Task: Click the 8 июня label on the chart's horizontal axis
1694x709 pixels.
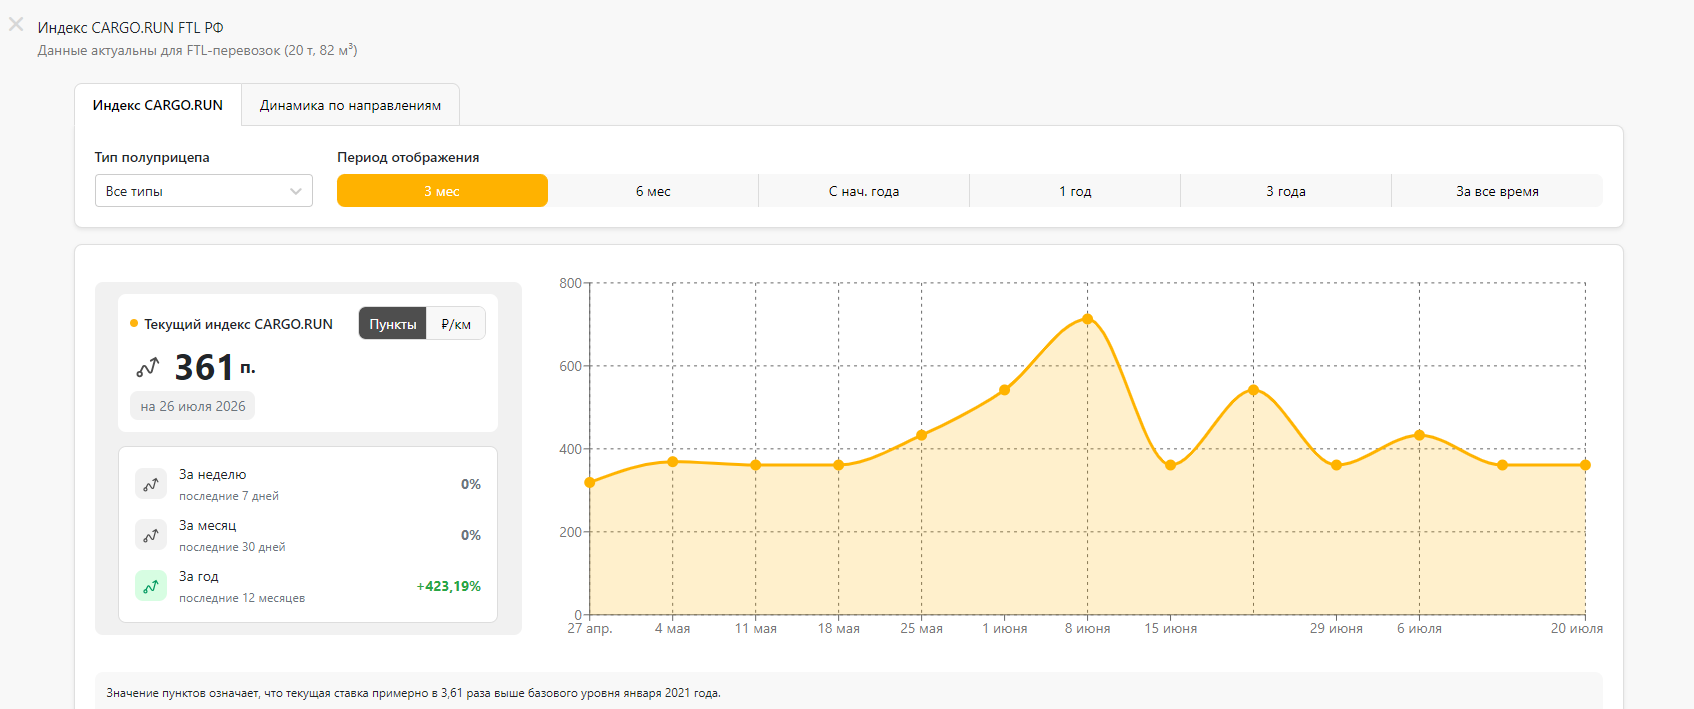Action: (1088, 628)
